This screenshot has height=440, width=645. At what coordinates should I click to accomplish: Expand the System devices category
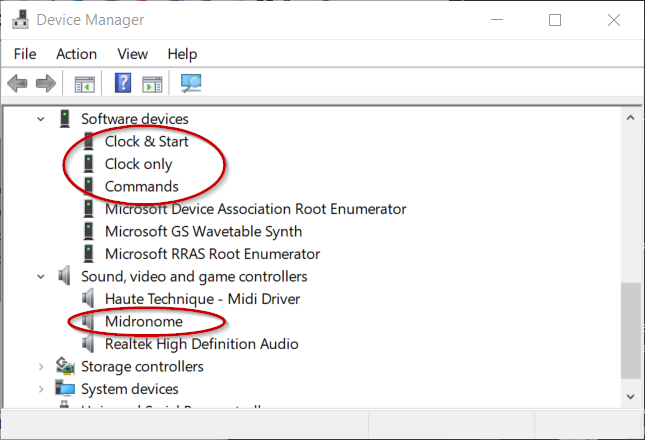(x=40, y=389)
